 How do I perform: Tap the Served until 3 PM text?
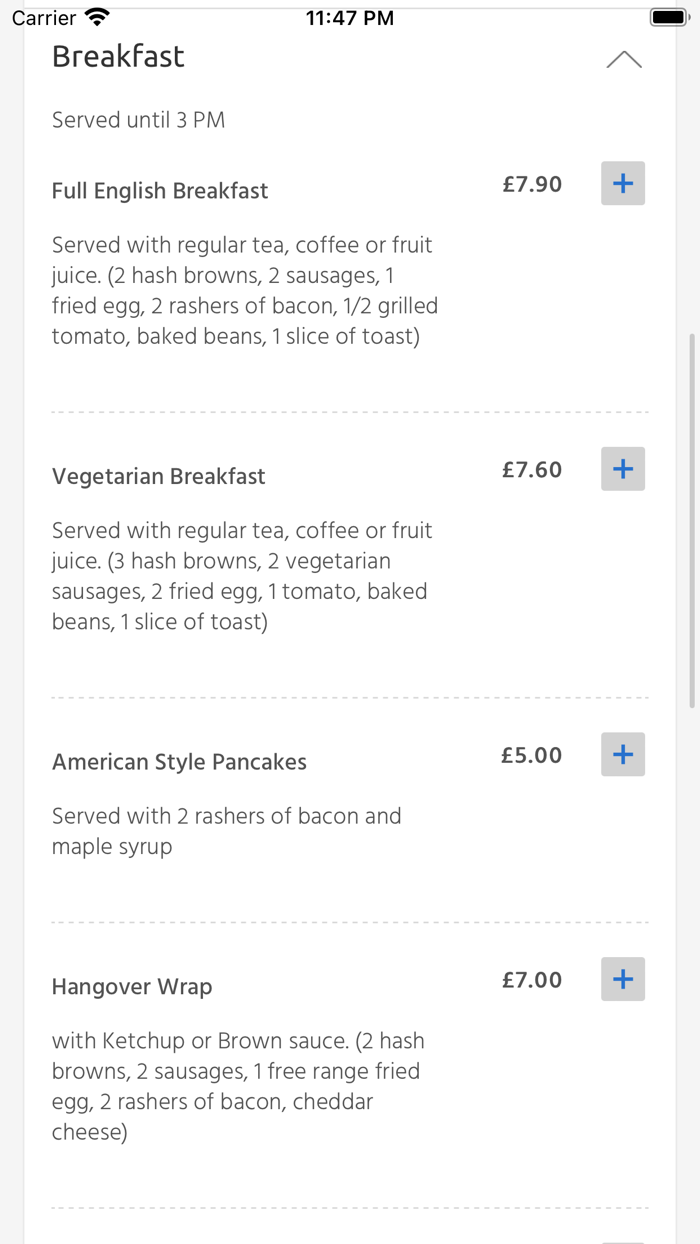pos(138,119)
